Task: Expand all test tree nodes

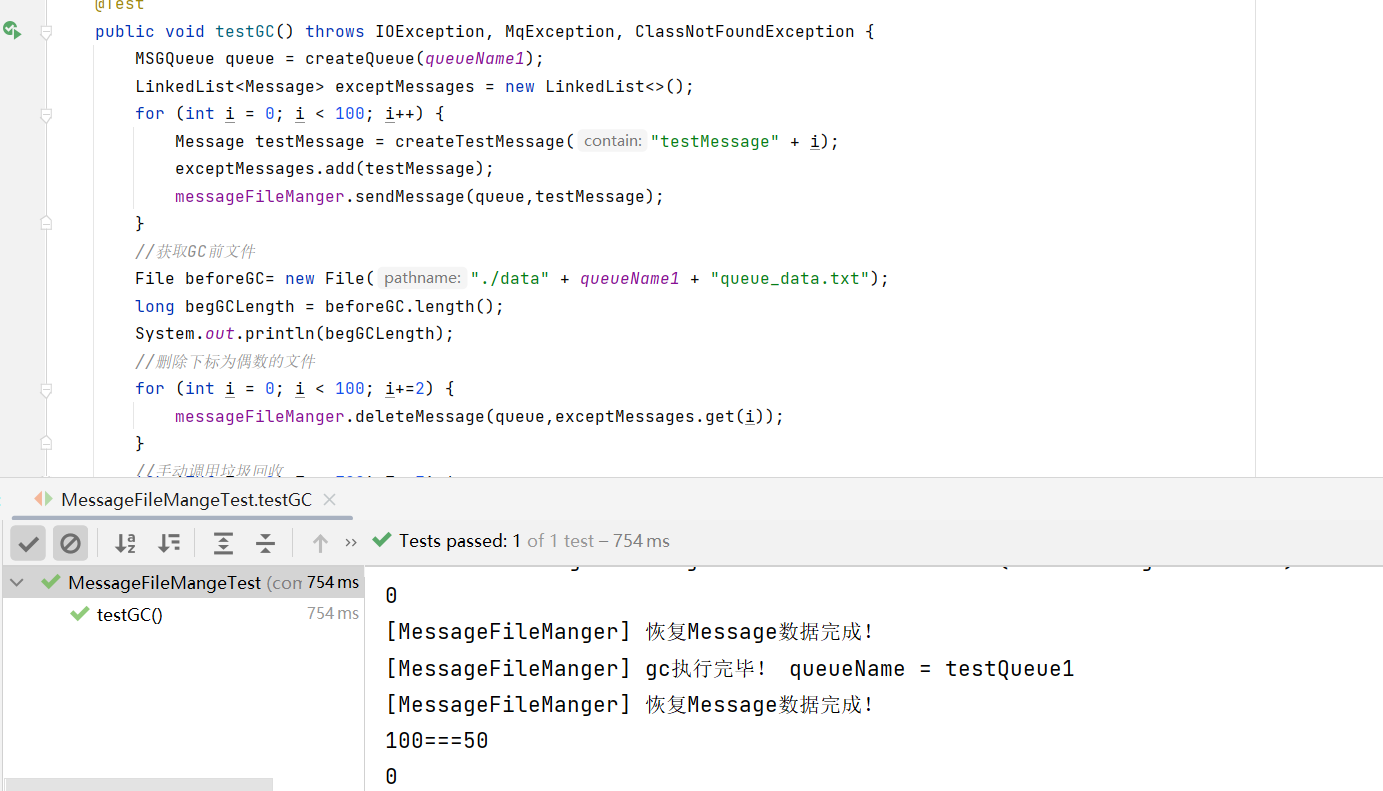Action: click(223, 543)
